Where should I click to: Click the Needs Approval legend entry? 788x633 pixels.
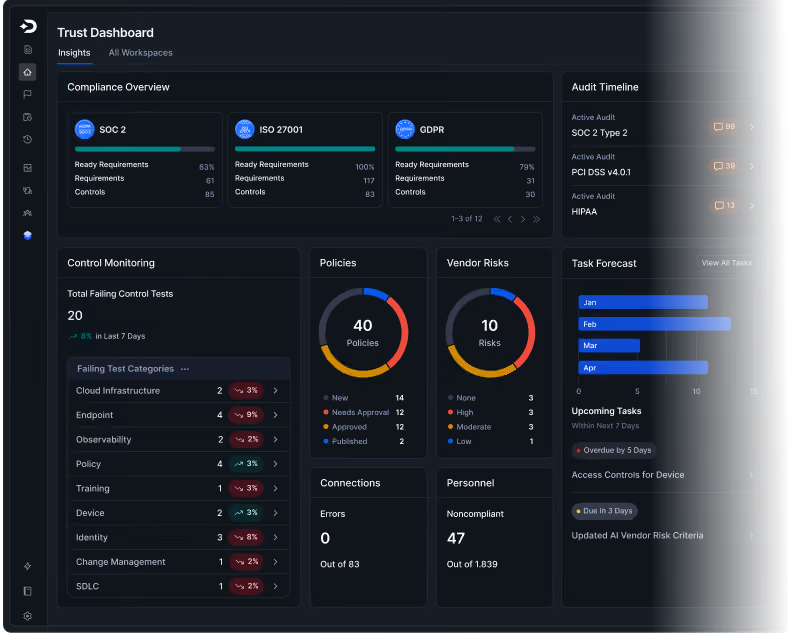coord(363,412)
